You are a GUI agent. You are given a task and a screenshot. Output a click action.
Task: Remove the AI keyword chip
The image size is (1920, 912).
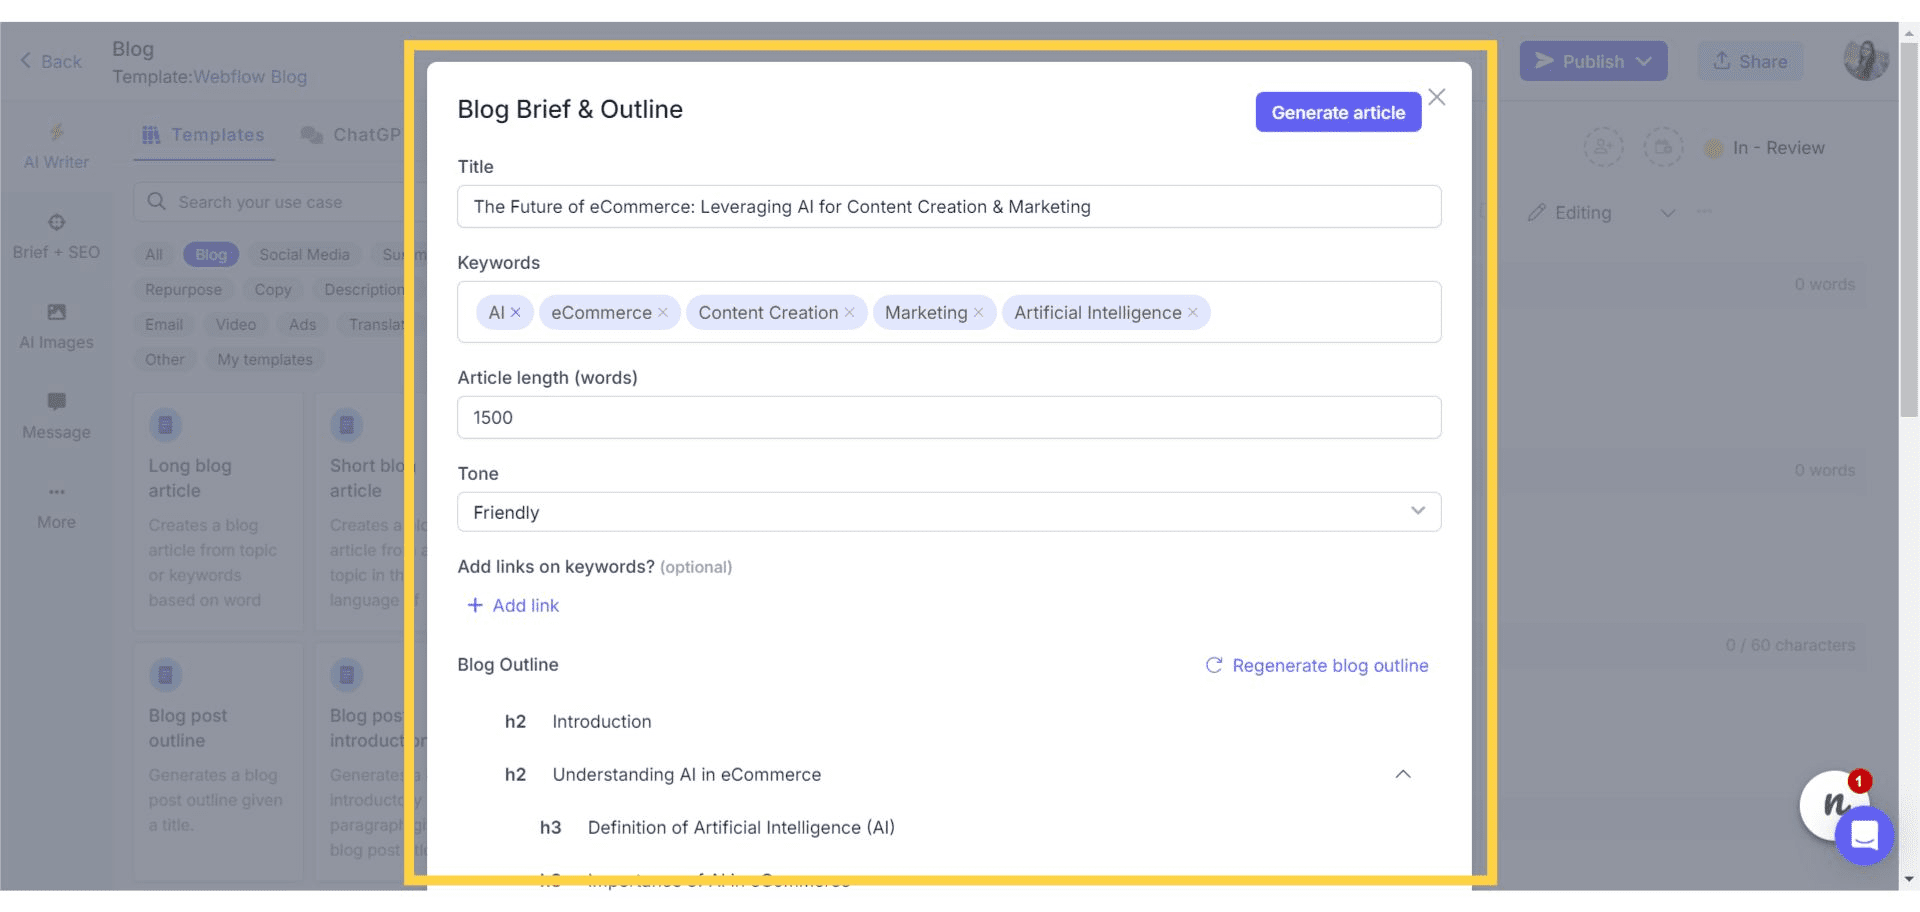(x=518, y=312)
